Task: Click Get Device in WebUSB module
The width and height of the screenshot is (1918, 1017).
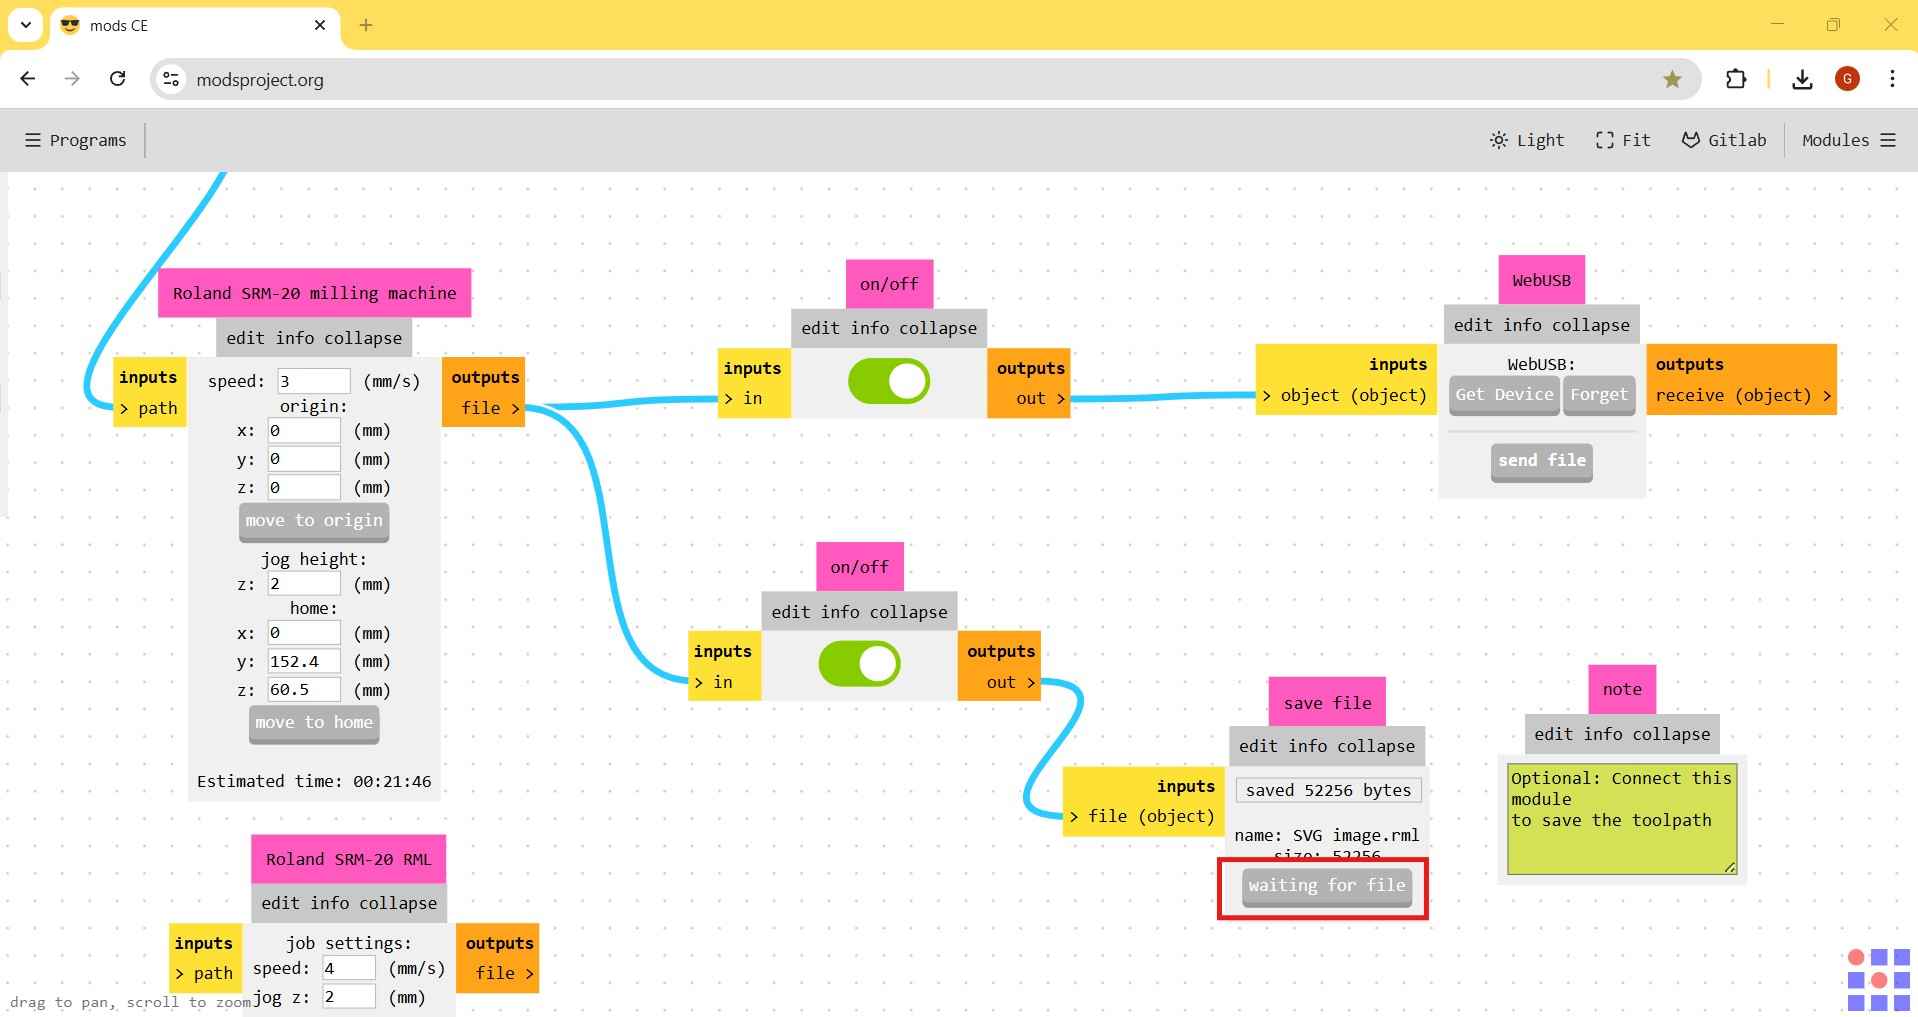Action: click(1504, 395)
